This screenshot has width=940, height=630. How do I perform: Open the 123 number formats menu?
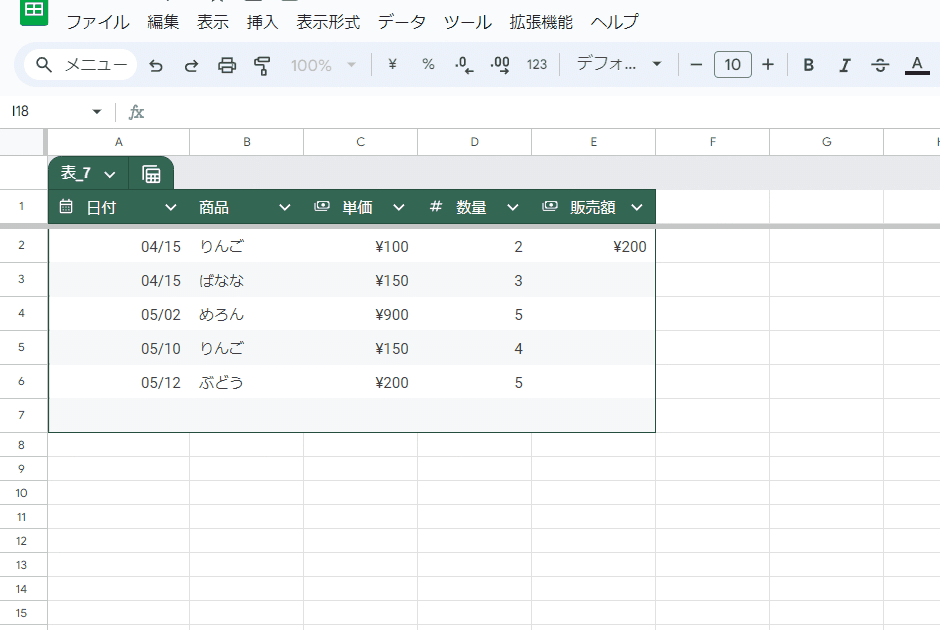coord(537,64)
